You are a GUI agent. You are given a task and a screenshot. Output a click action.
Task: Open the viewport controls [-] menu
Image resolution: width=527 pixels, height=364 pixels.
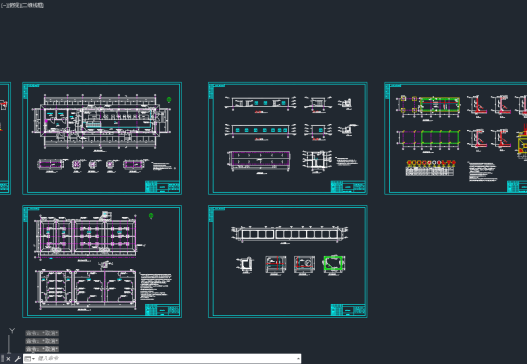[3, 5]
